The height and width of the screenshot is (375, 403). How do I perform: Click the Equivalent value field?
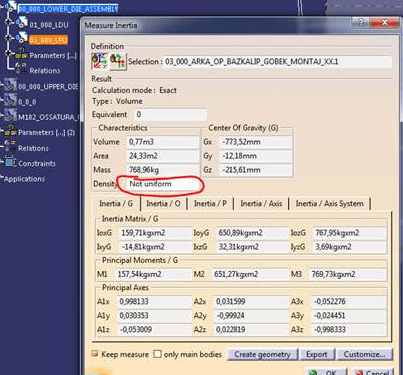pos(170,115)
